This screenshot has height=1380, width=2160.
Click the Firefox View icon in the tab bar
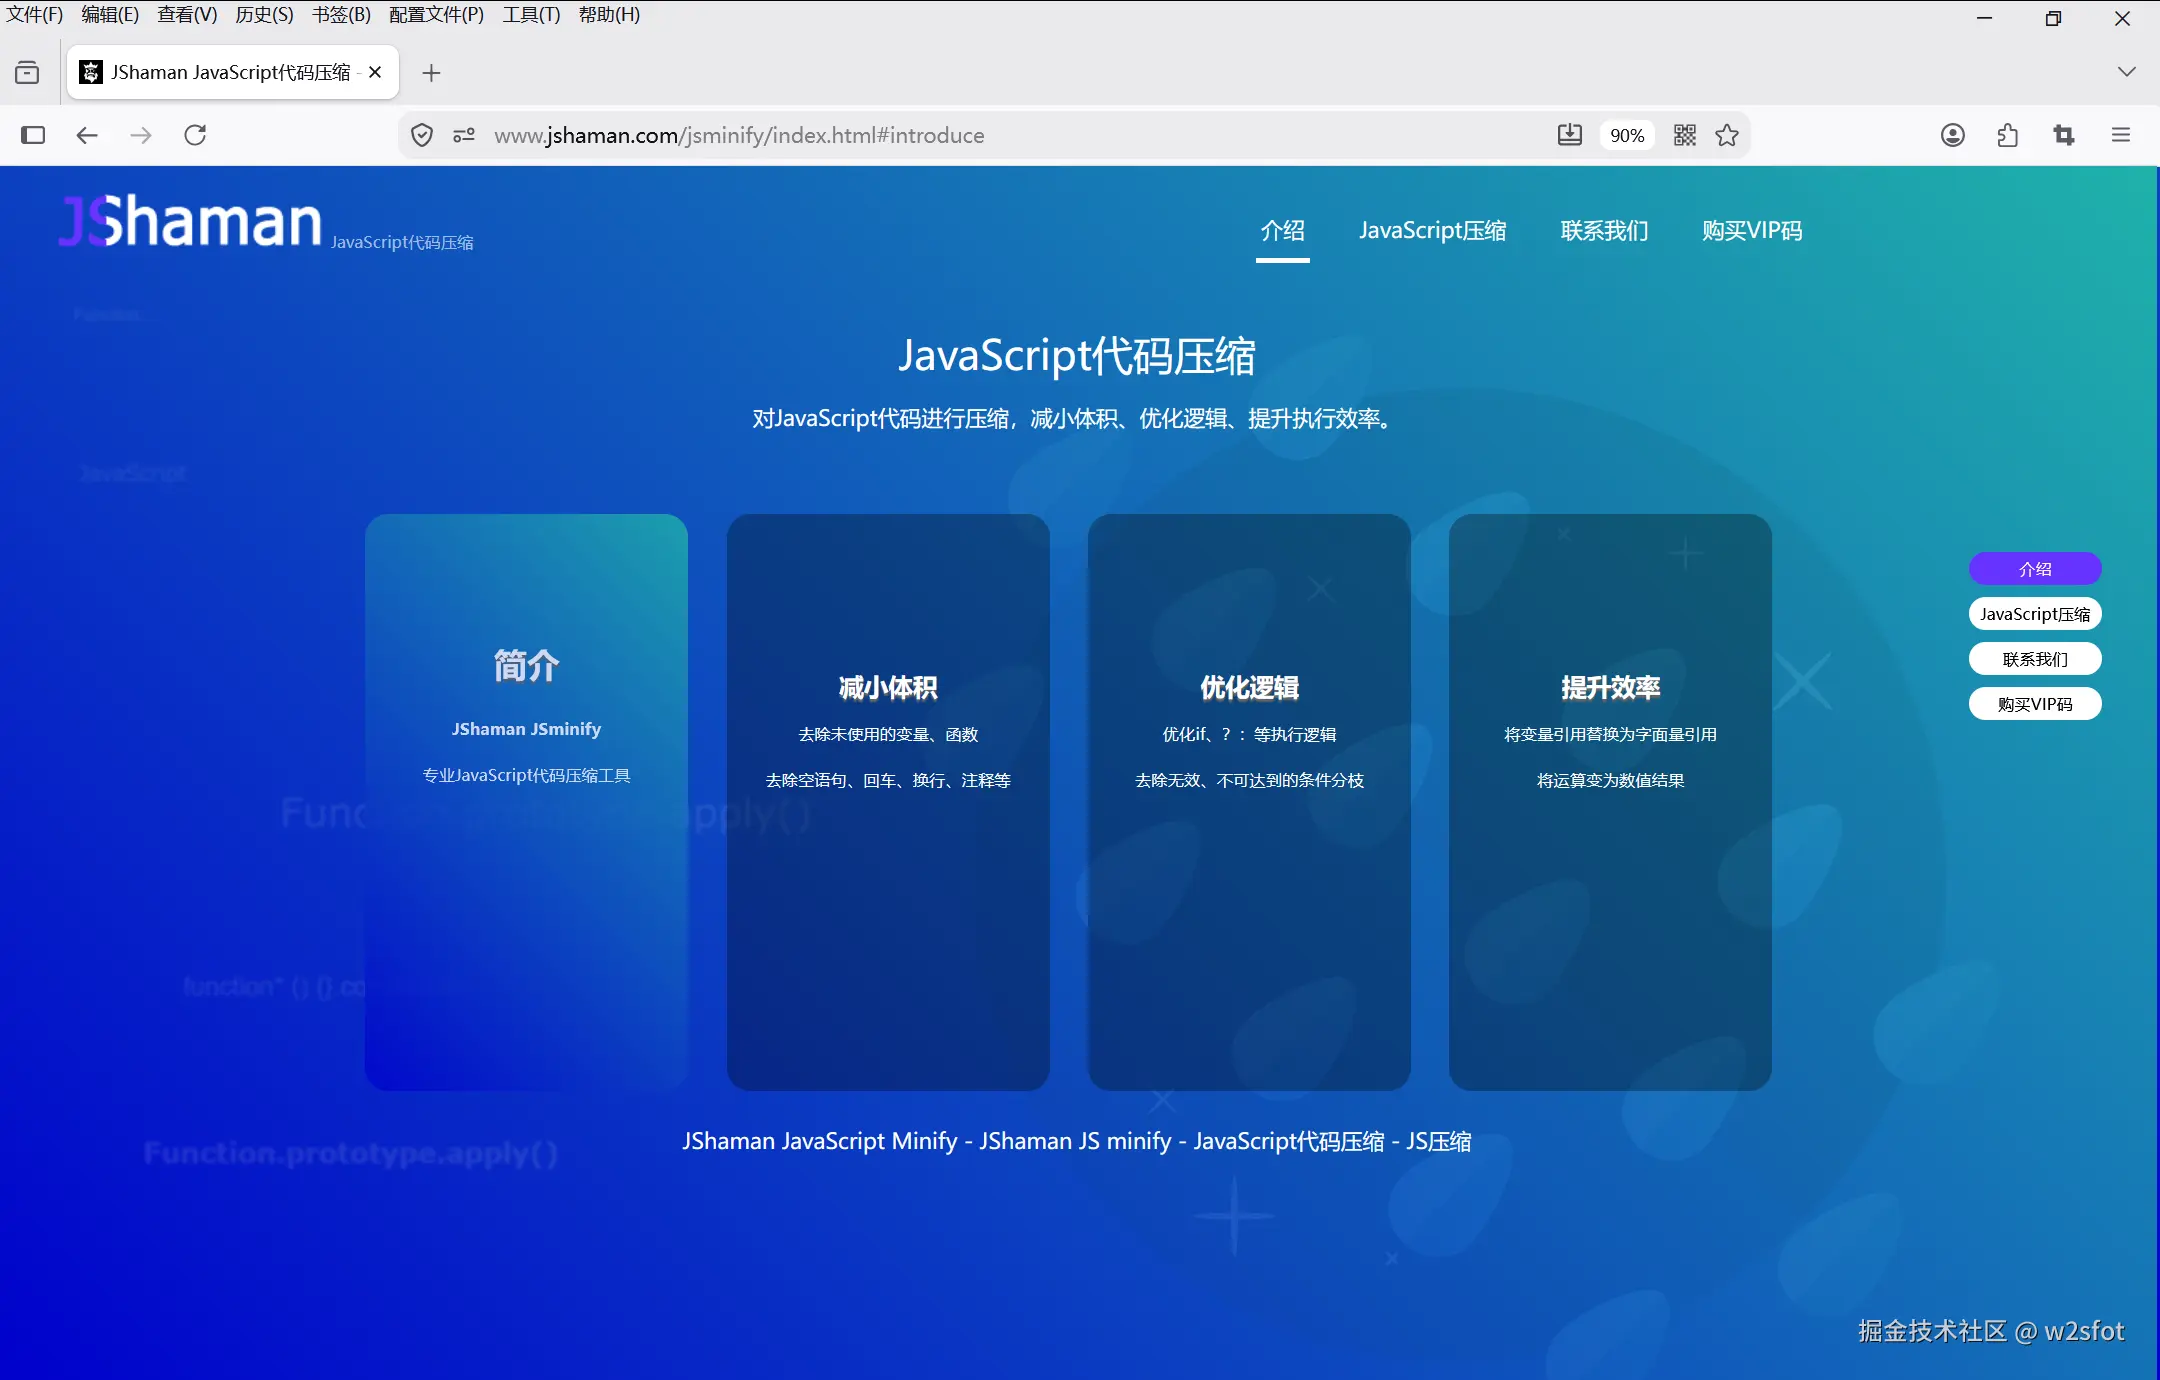click(x=27, y=73)
